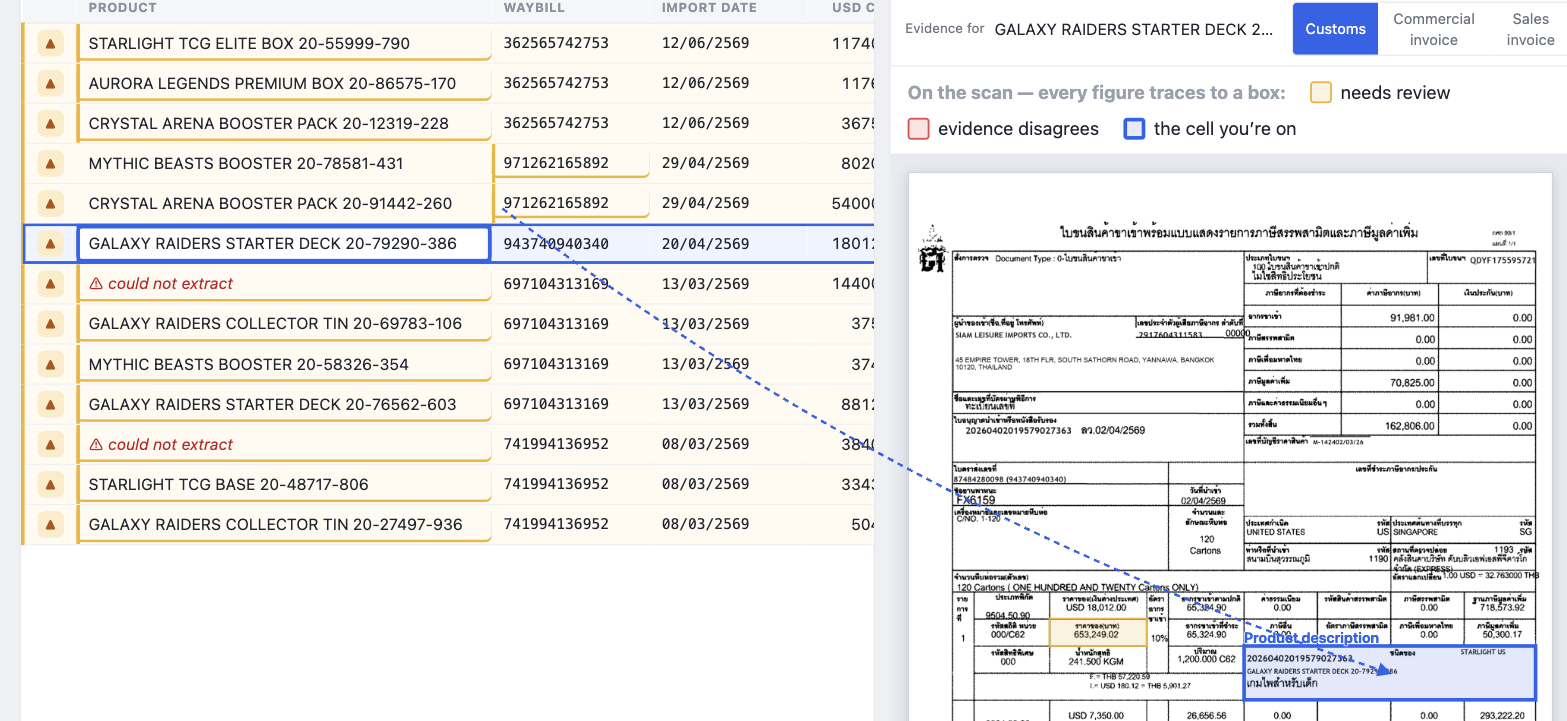Open the Sales invoice tab
This screenshot has height=721, width=1567.
pos(1529,29)
